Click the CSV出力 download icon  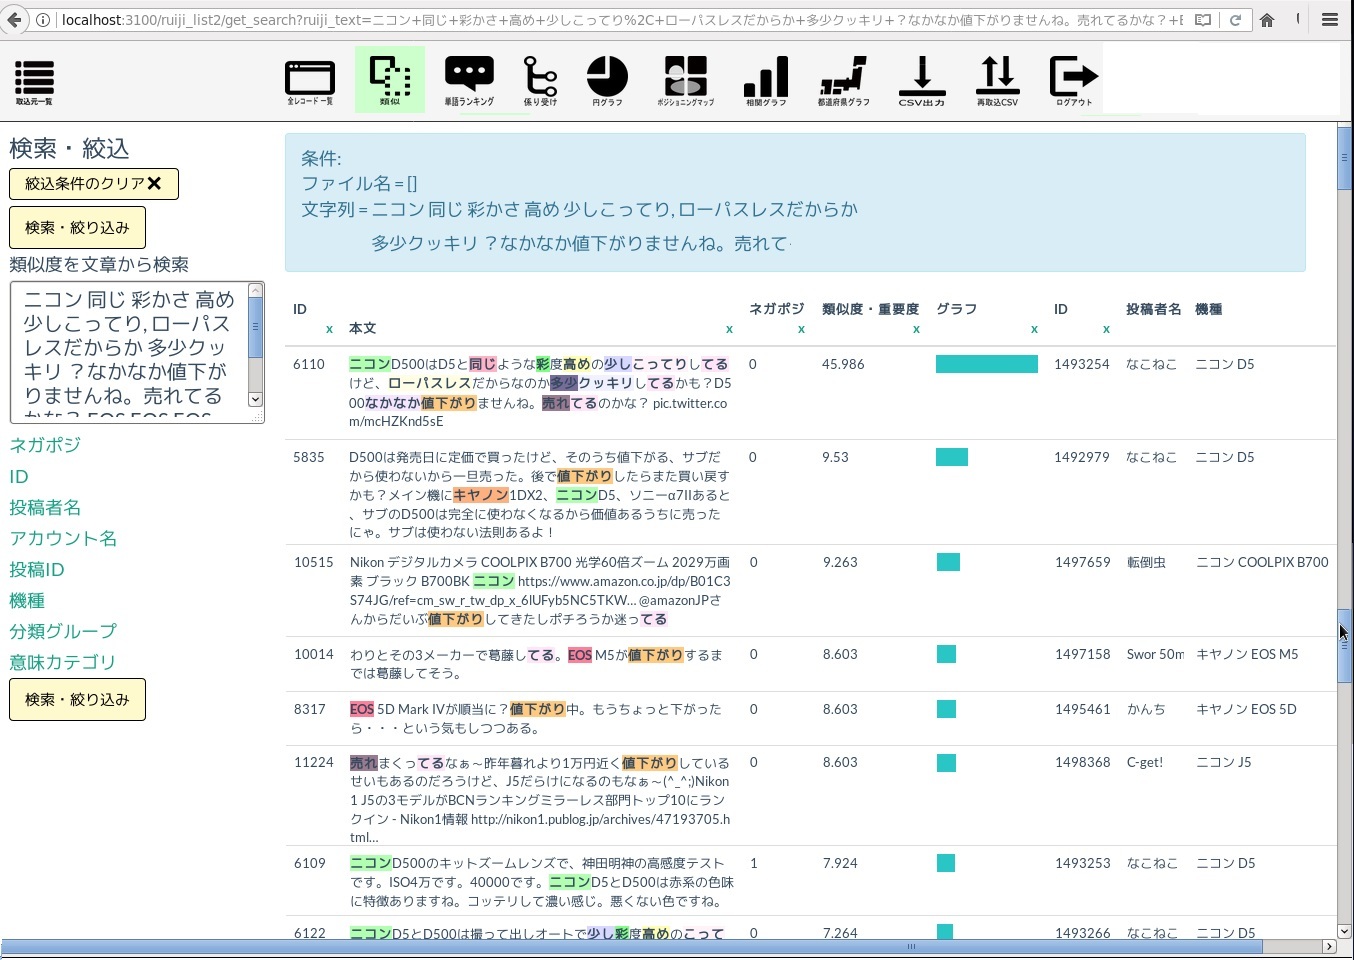click(x=921, y=80)
